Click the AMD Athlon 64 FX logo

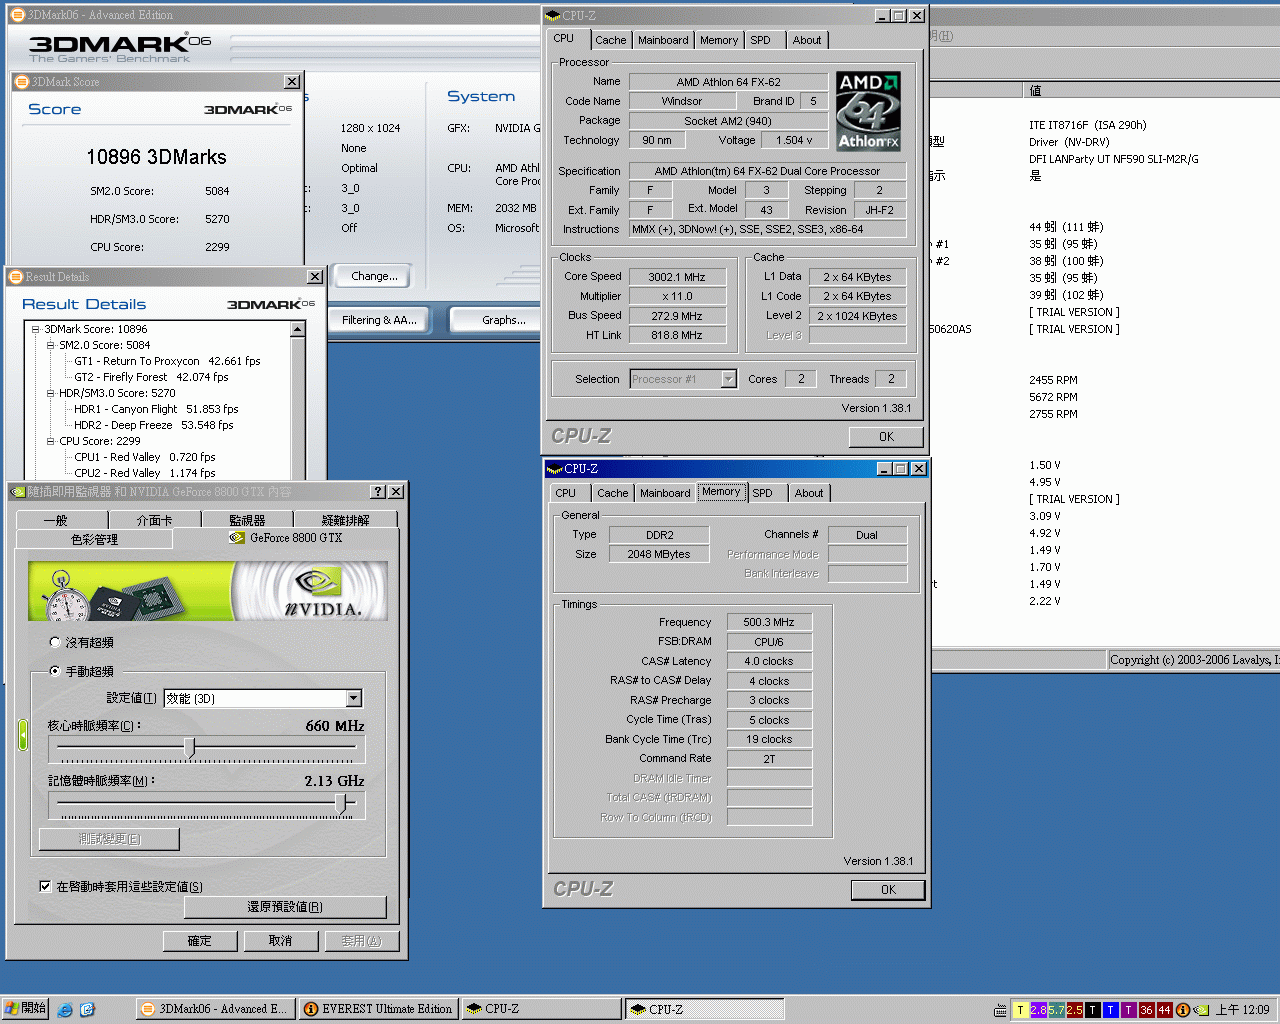(868, 111)
